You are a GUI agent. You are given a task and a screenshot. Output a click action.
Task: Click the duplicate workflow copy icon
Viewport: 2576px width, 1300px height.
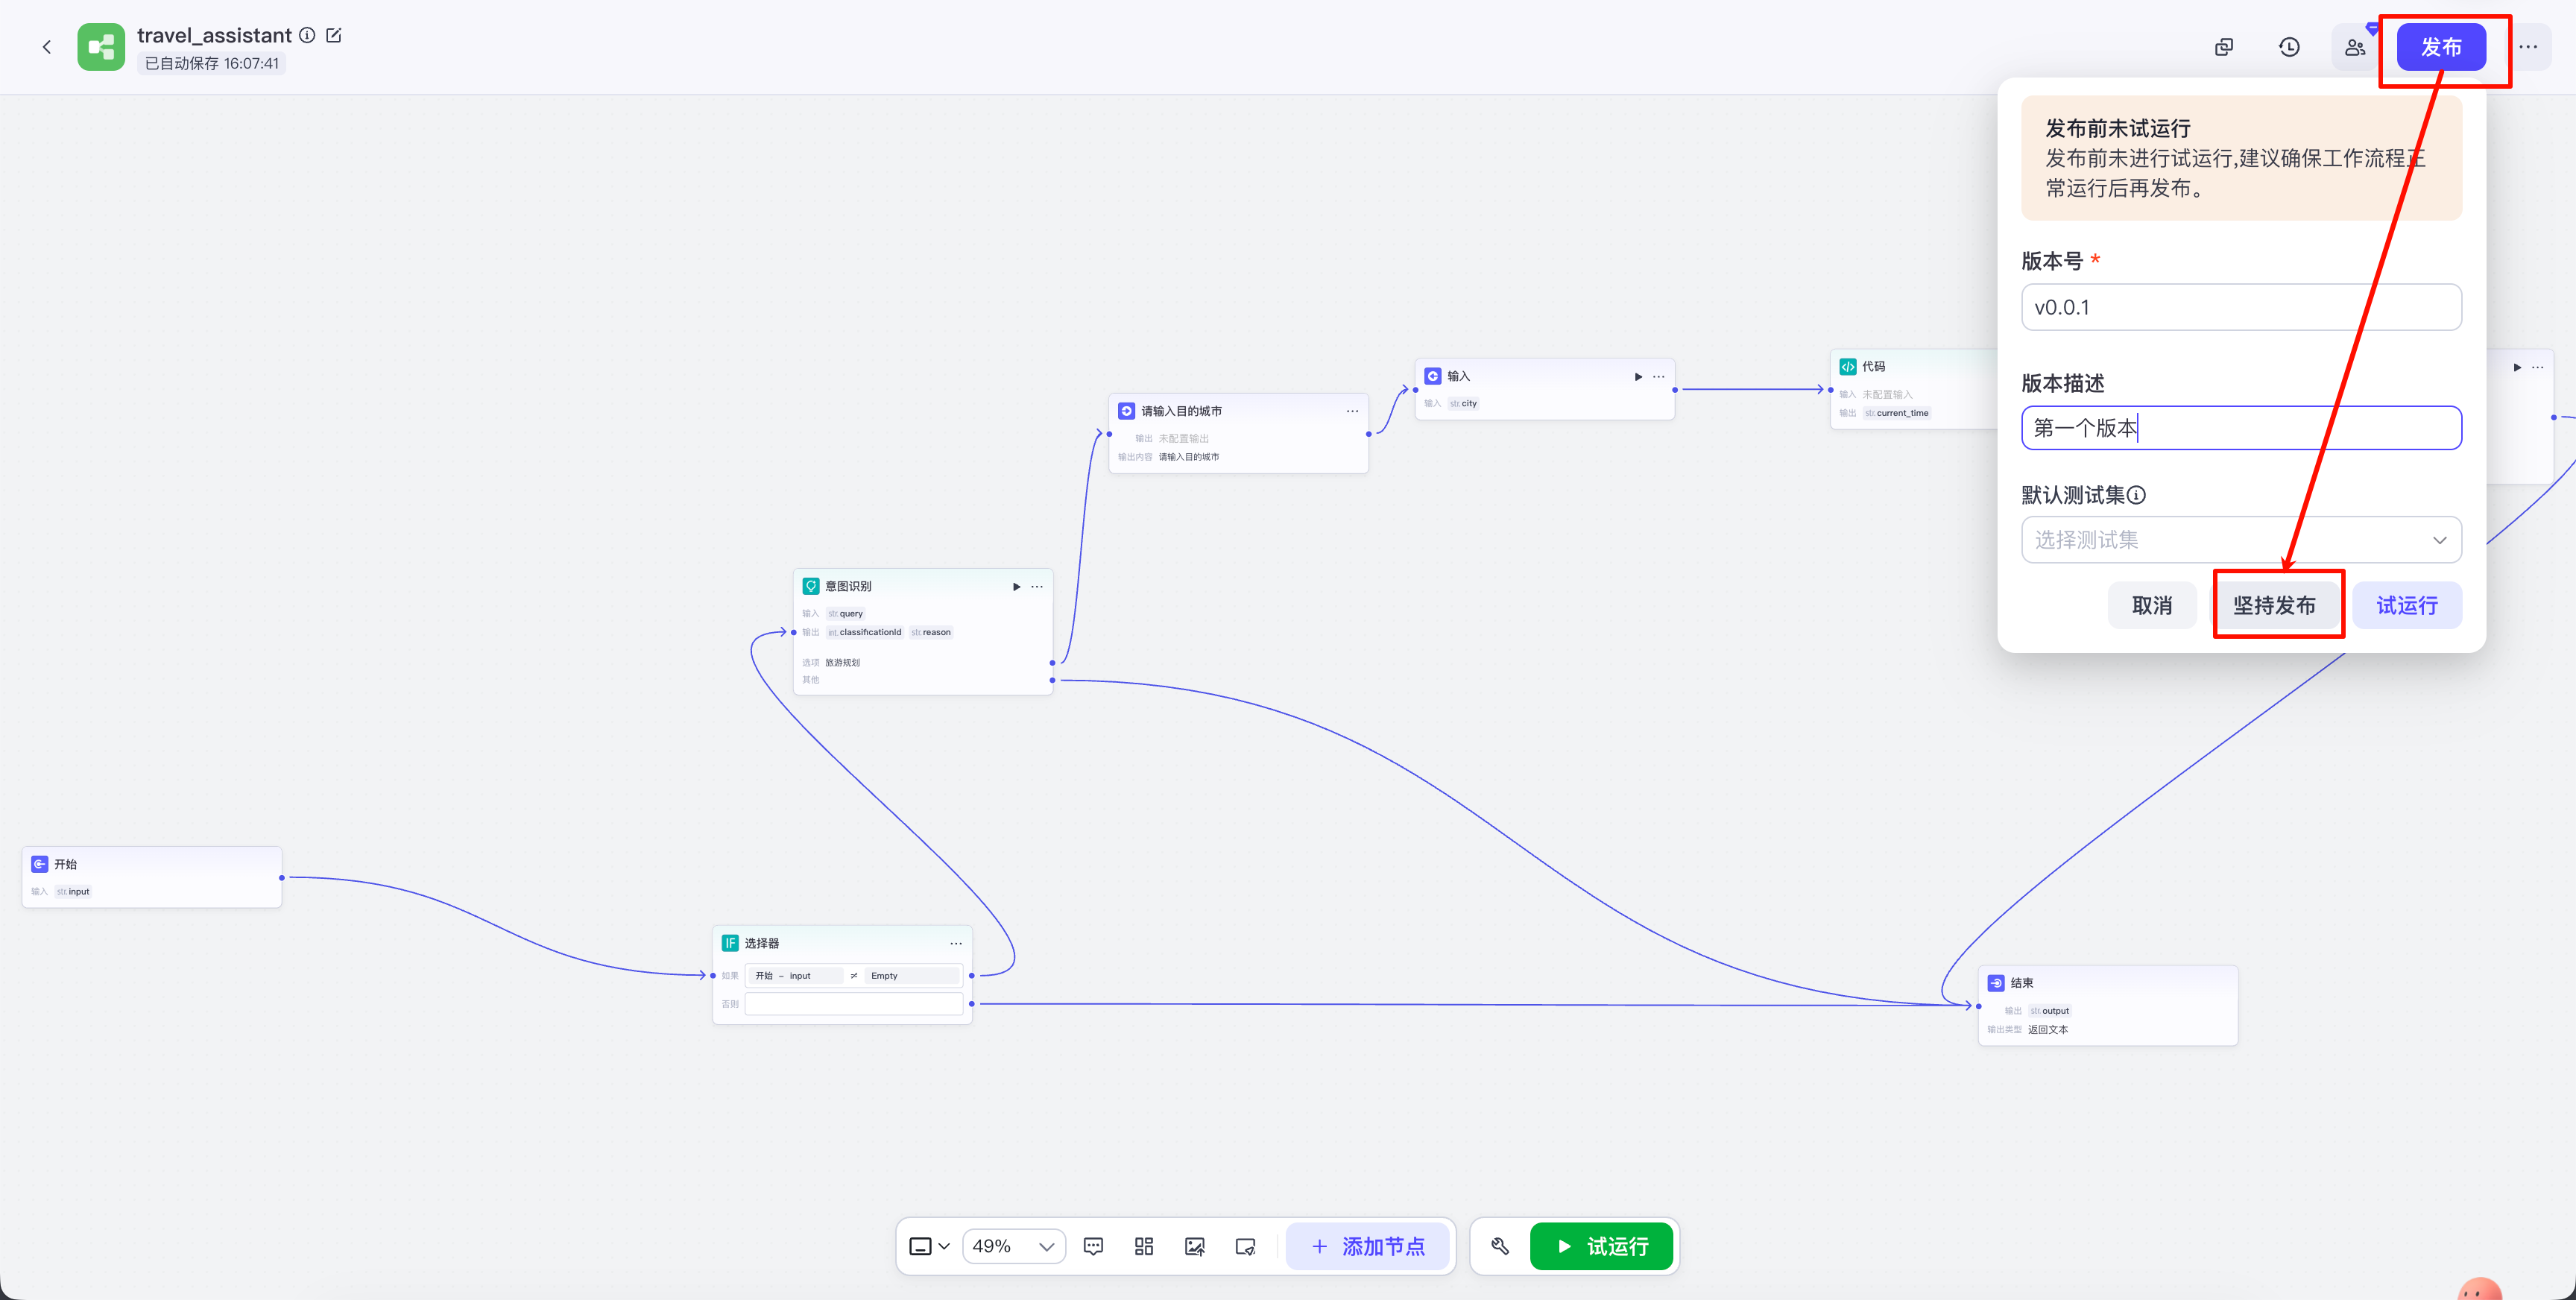tap(2223, 47)
